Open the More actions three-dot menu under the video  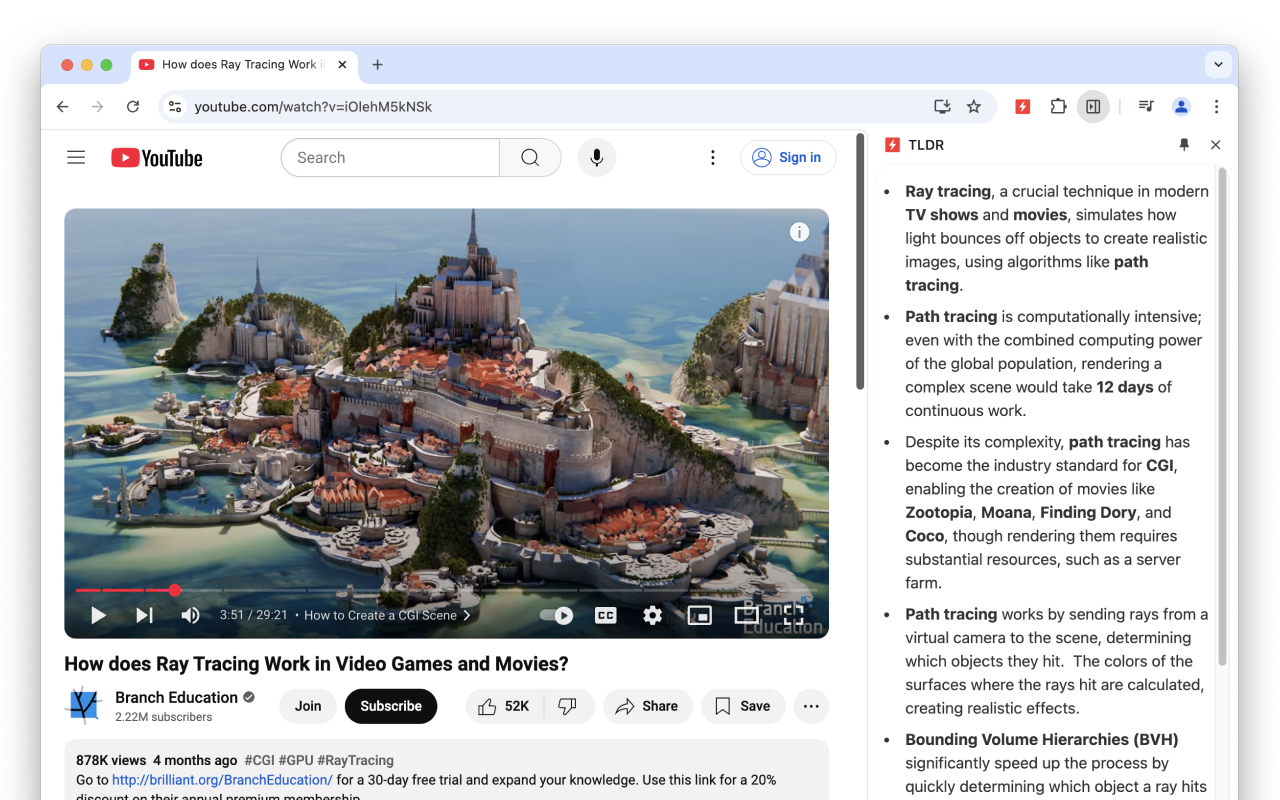[x=811, y=706]
